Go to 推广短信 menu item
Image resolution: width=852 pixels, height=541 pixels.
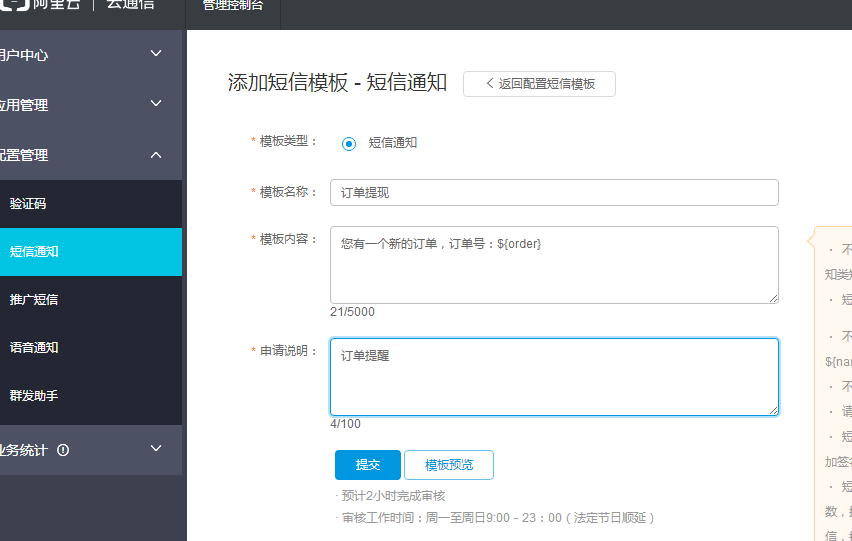coord(34,300)
